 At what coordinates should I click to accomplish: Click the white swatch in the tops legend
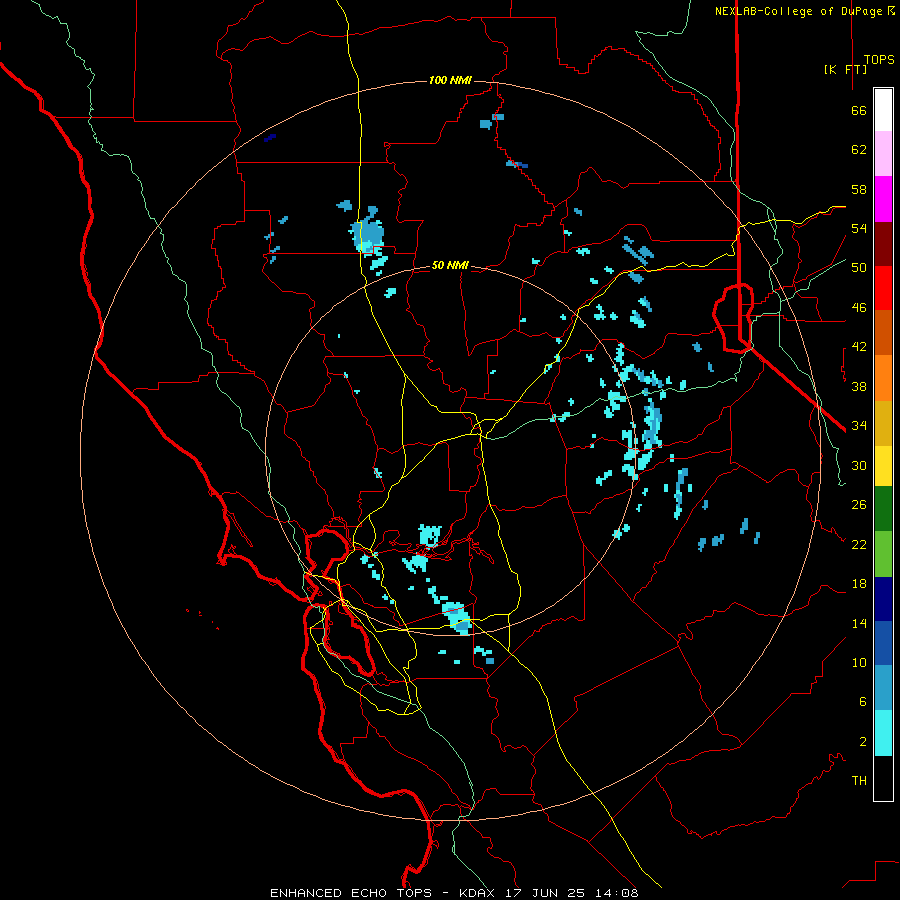point(883,110)
